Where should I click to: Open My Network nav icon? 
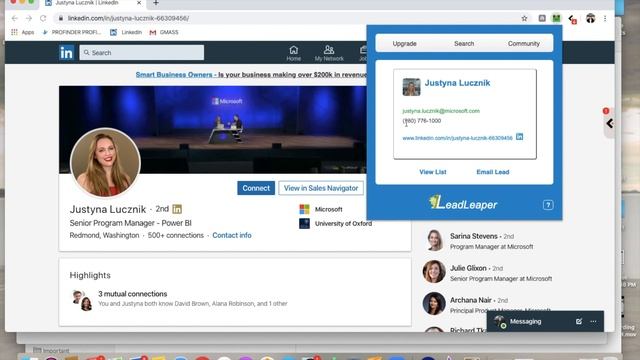coord(329,53)
